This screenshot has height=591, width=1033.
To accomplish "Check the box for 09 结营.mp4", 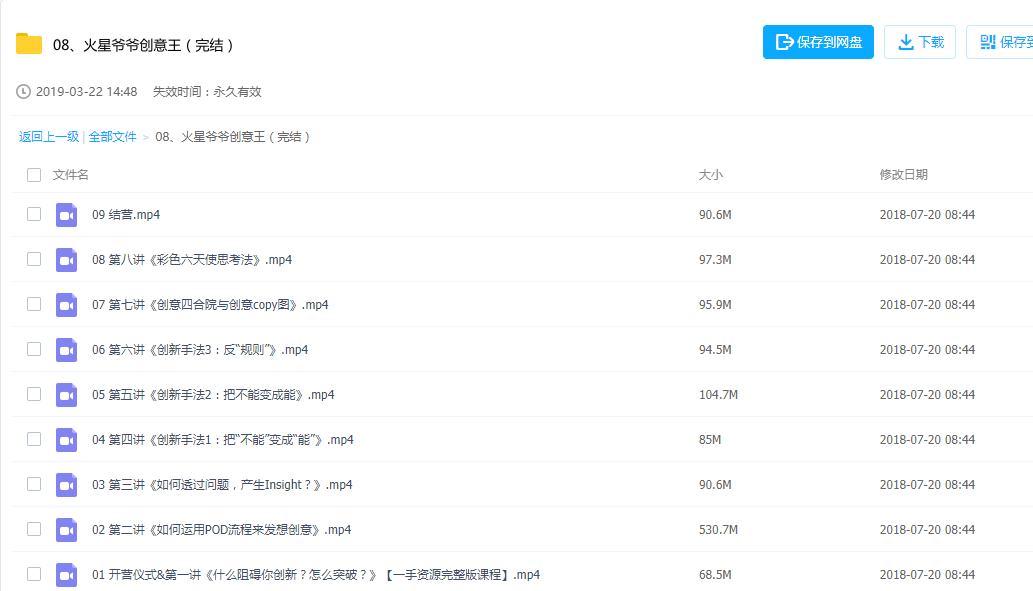I will coord(34,214).
